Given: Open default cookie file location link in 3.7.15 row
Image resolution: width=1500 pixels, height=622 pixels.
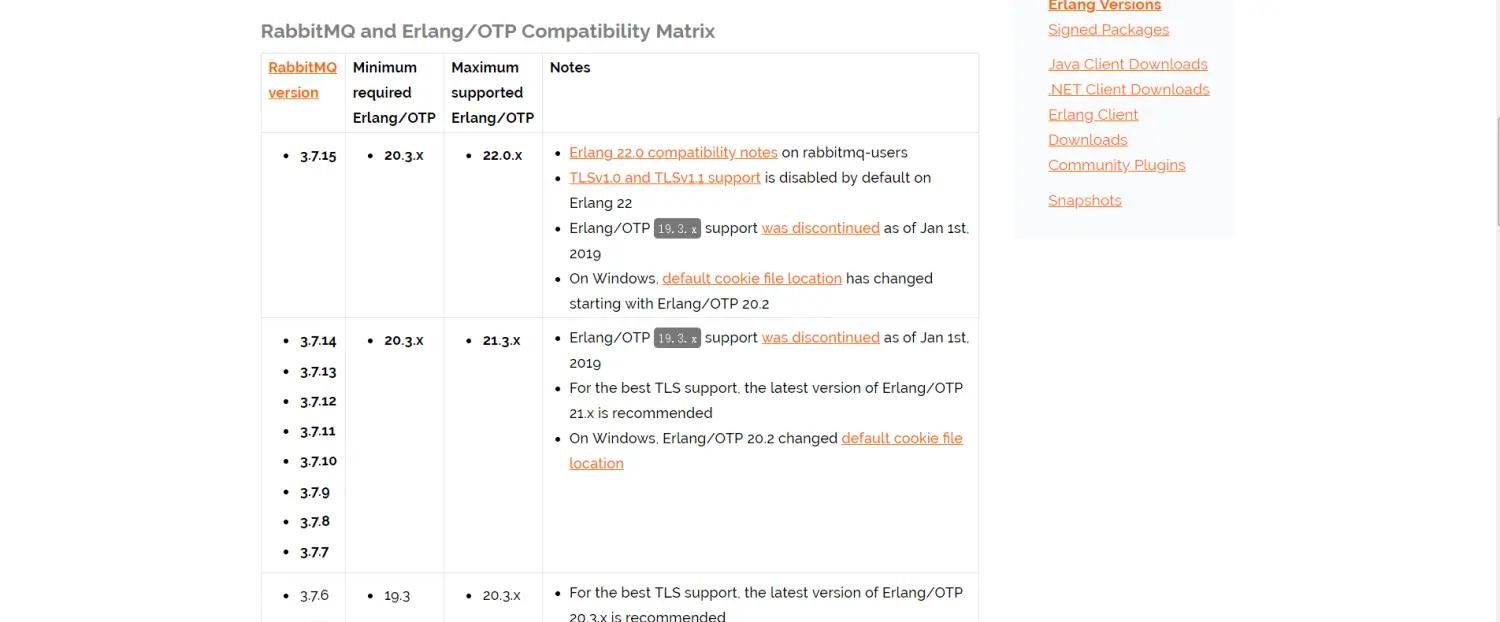Looking at the screenshot, I should click(751, 278).
